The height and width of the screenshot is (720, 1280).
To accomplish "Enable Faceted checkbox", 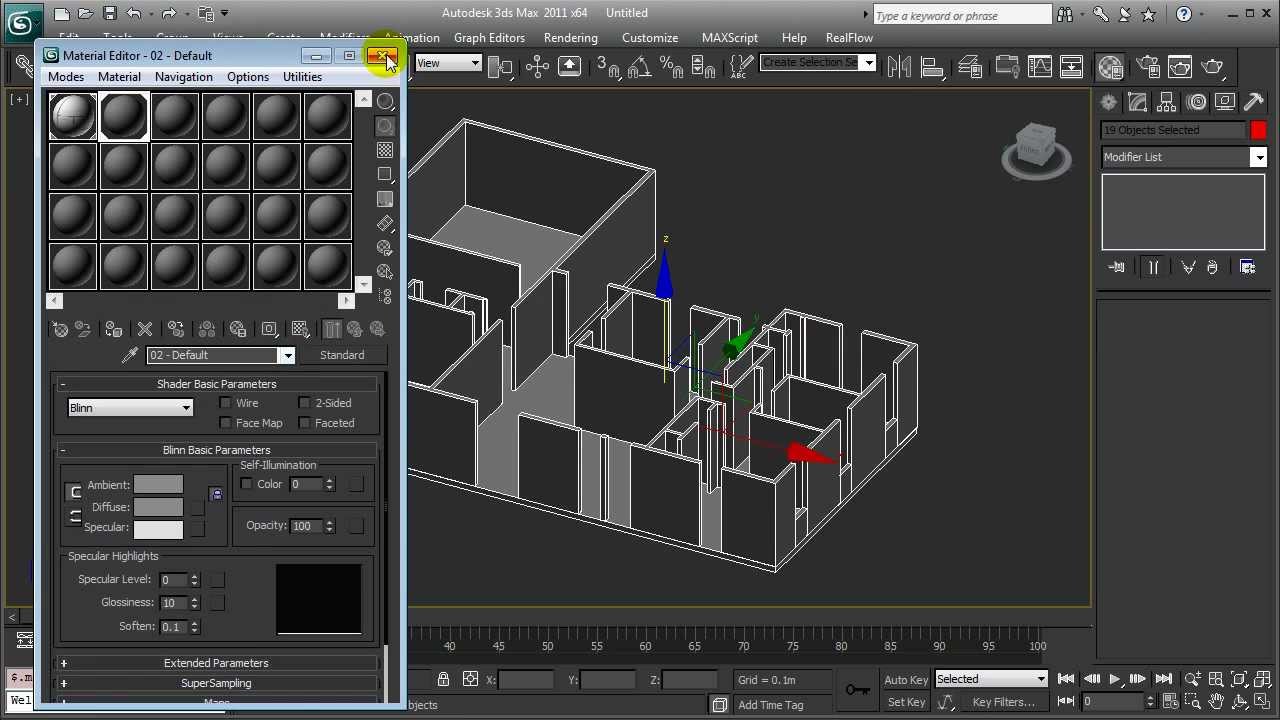I will click(x=304, y=423).
